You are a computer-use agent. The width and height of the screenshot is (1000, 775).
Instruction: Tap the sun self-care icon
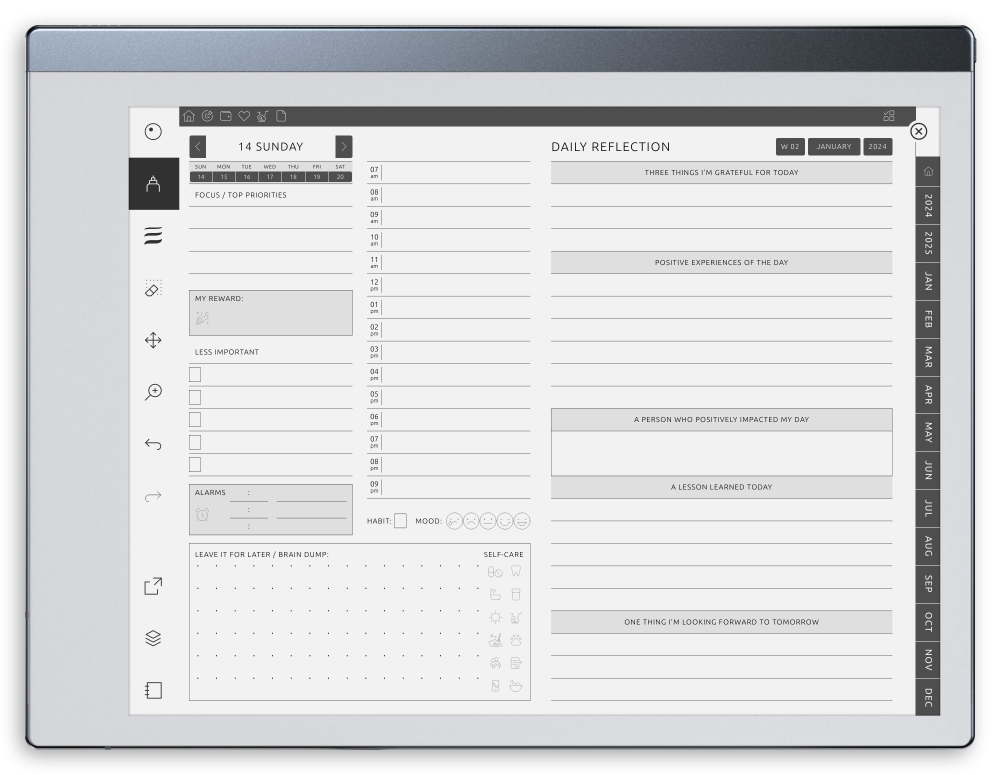[x=495, y=617]
